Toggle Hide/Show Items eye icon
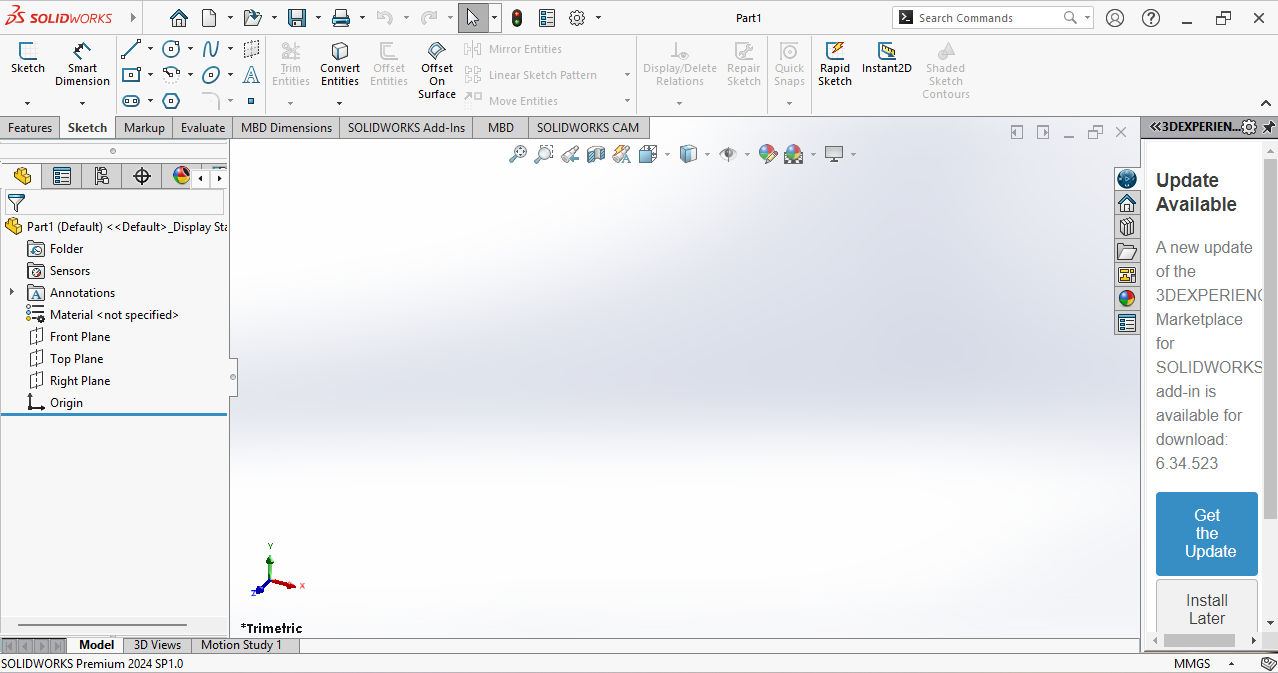1278x673 pixels. 728,154
